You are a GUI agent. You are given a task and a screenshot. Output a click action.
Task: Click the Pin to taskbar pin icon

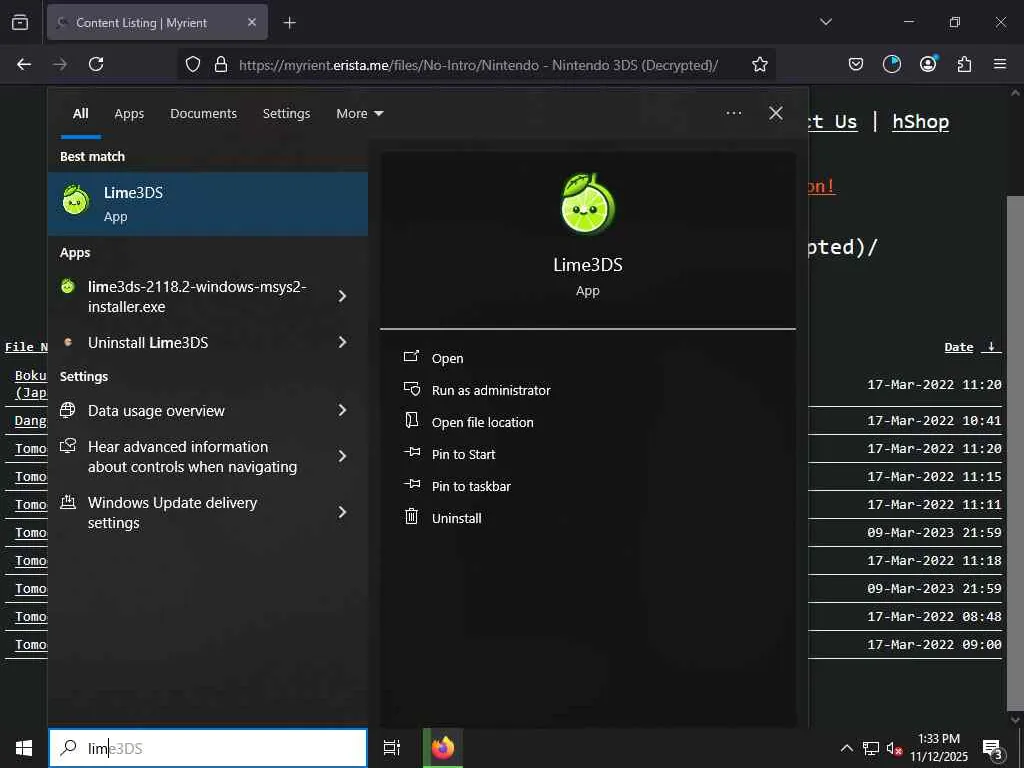[x=412, y=484]
